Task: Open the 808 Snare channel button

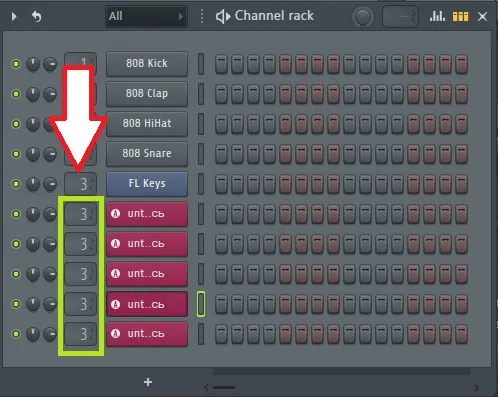Action: (x=147, y=154)
